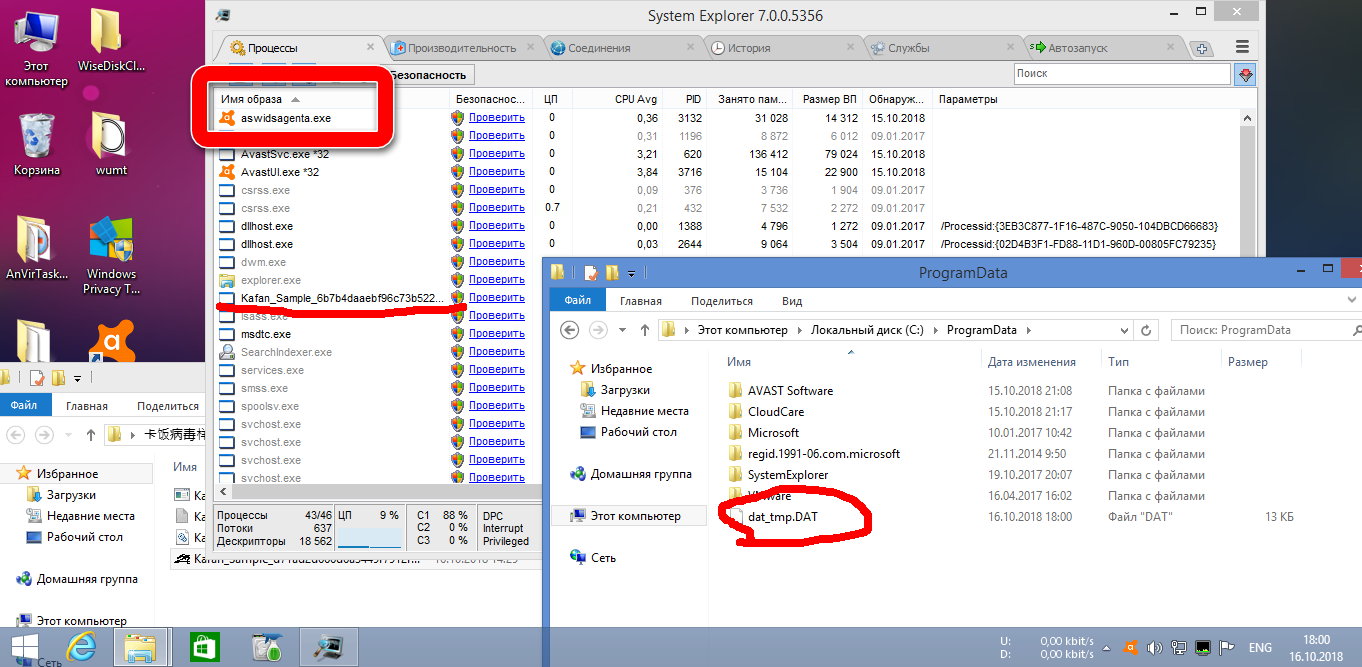Screen dimensions: 1362x667
Task: Select the services.exe process row
Action: [270, 370]
